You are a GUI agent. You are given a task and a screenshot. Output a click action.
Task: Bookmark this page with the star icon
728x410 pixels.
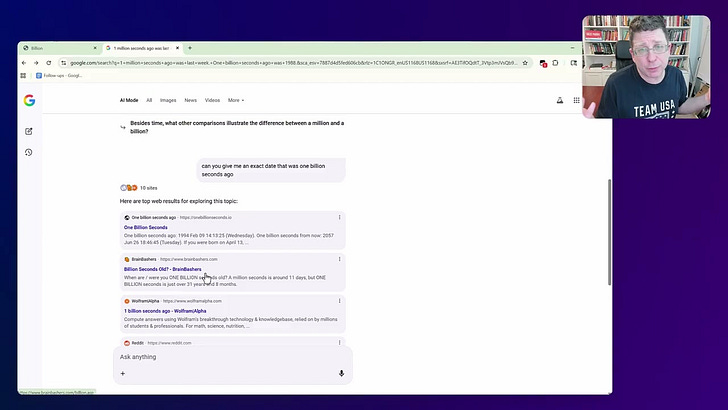point(525,63)
